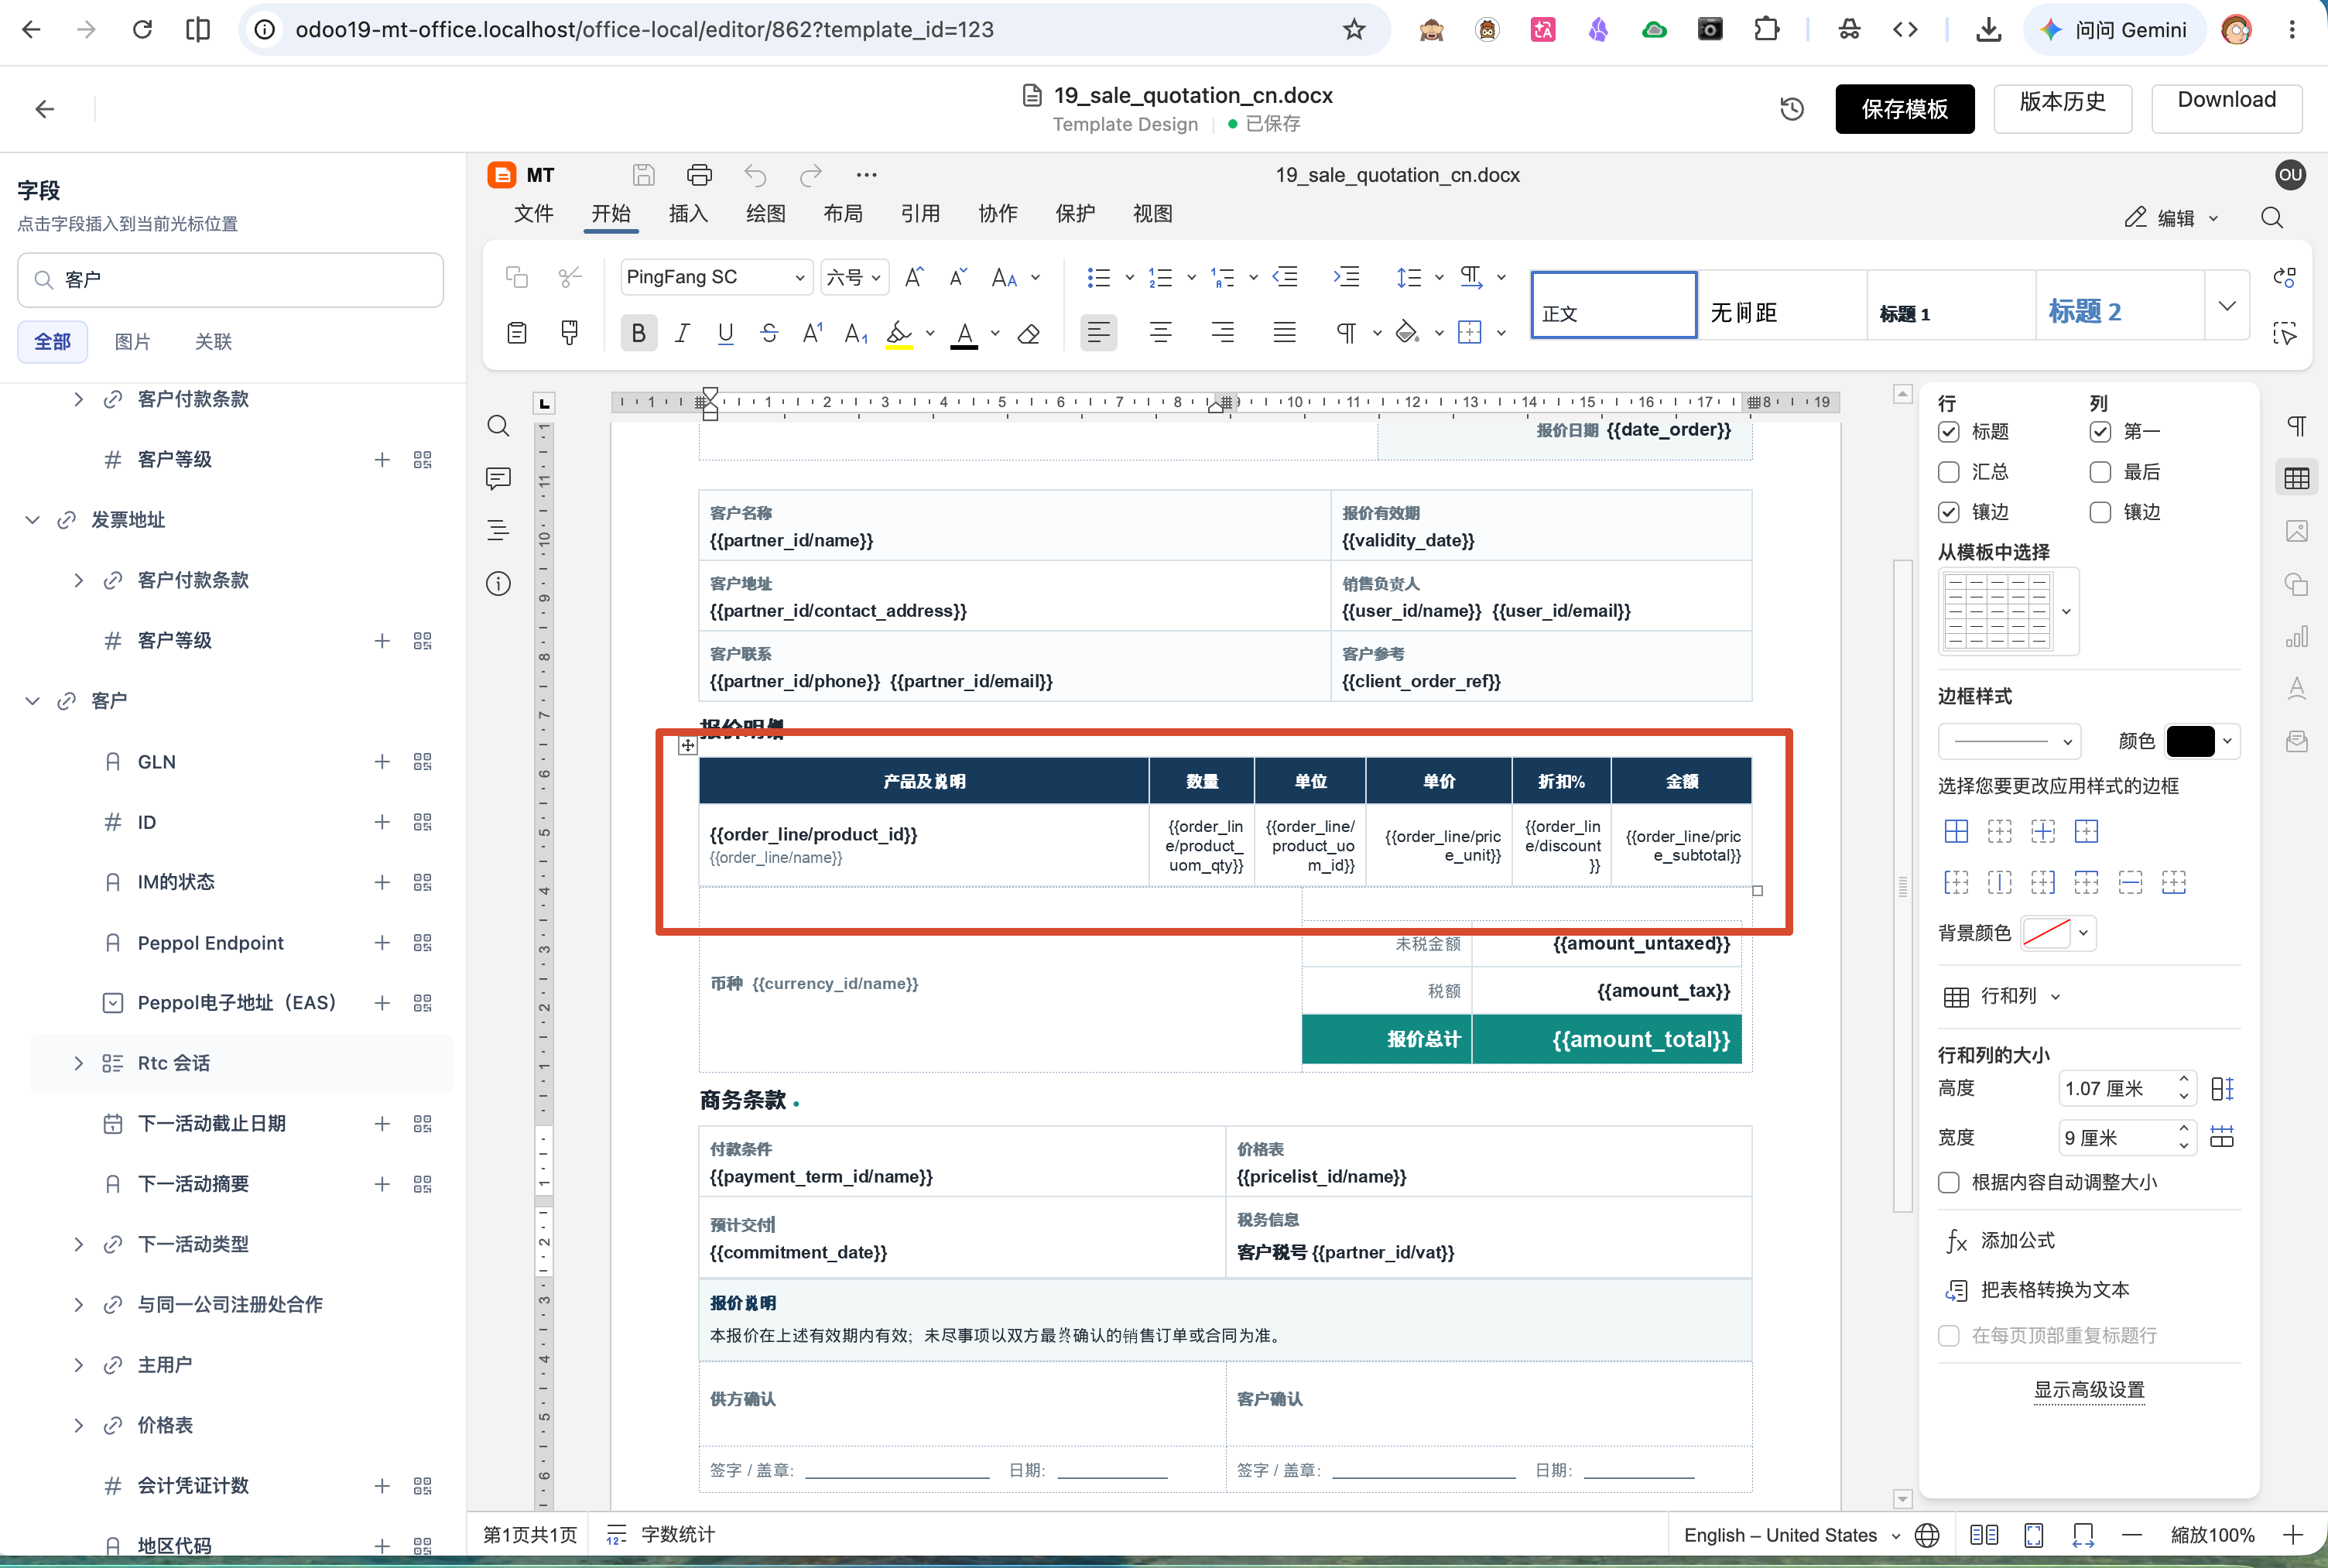Undo the last action
This screenshot has width=2328, height=1568.
click(x=755, y=175)
